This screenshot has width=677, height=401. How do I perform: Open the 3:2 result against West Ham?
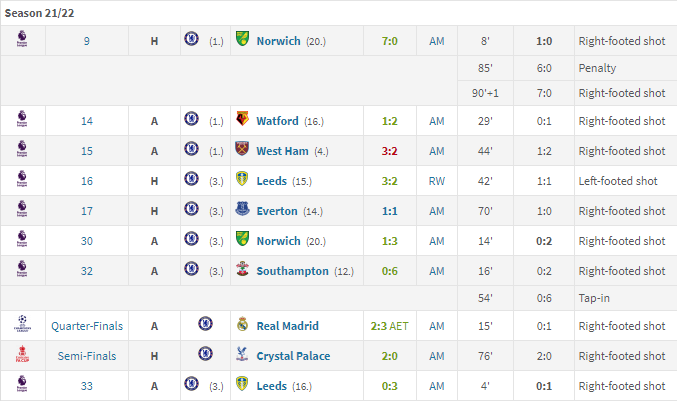[389, 151]
